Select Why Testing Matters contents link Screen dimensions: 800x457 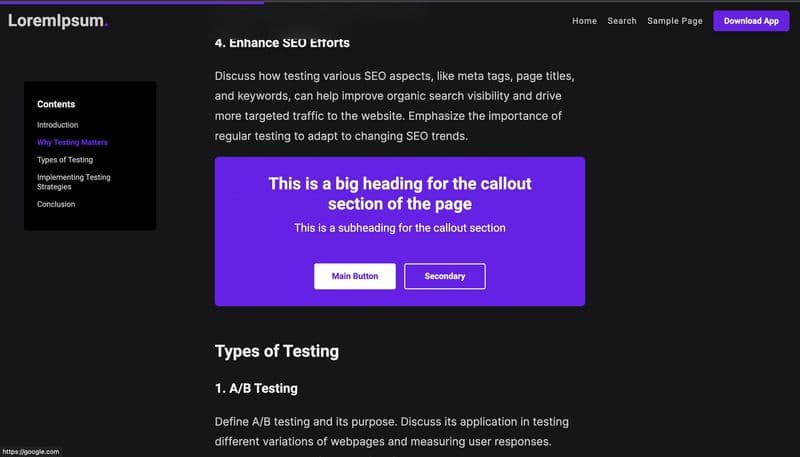tap(72, 142)
